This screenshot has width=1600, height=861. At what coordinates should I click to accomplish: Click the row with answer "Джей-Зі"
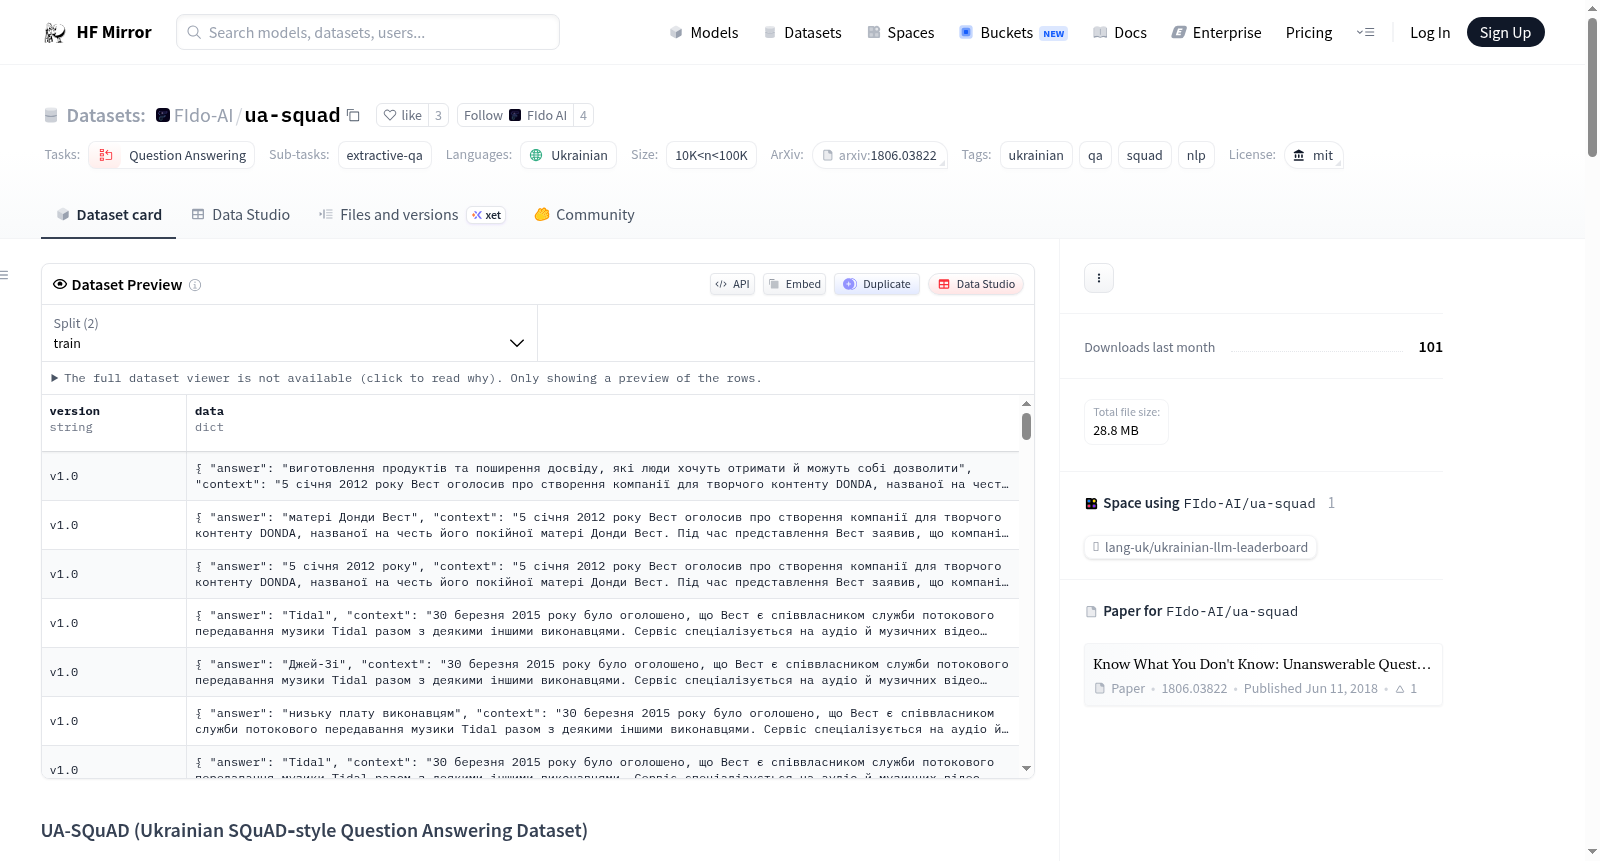[530, 672]
